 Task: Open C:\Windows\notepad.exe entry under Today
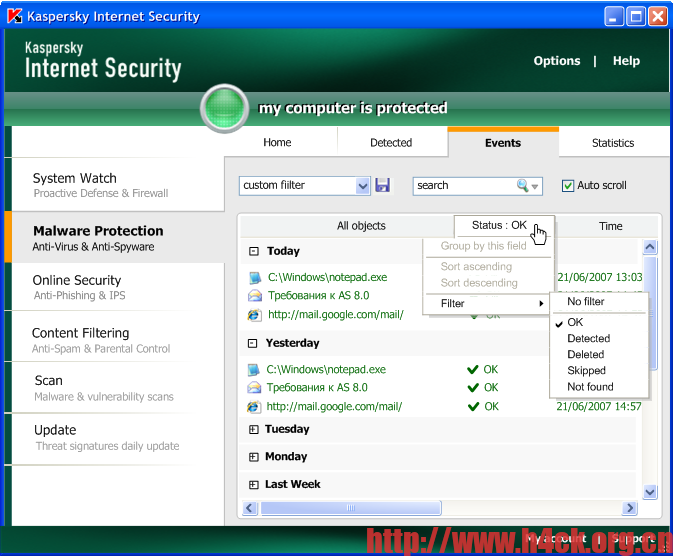[327, 277]
